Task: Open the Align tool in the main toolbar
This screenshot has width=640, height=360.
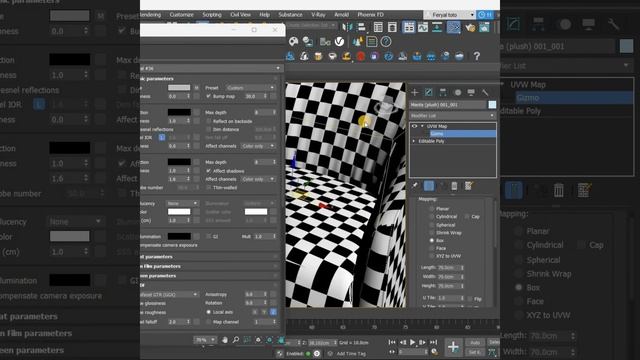Action: pos(361,27)
